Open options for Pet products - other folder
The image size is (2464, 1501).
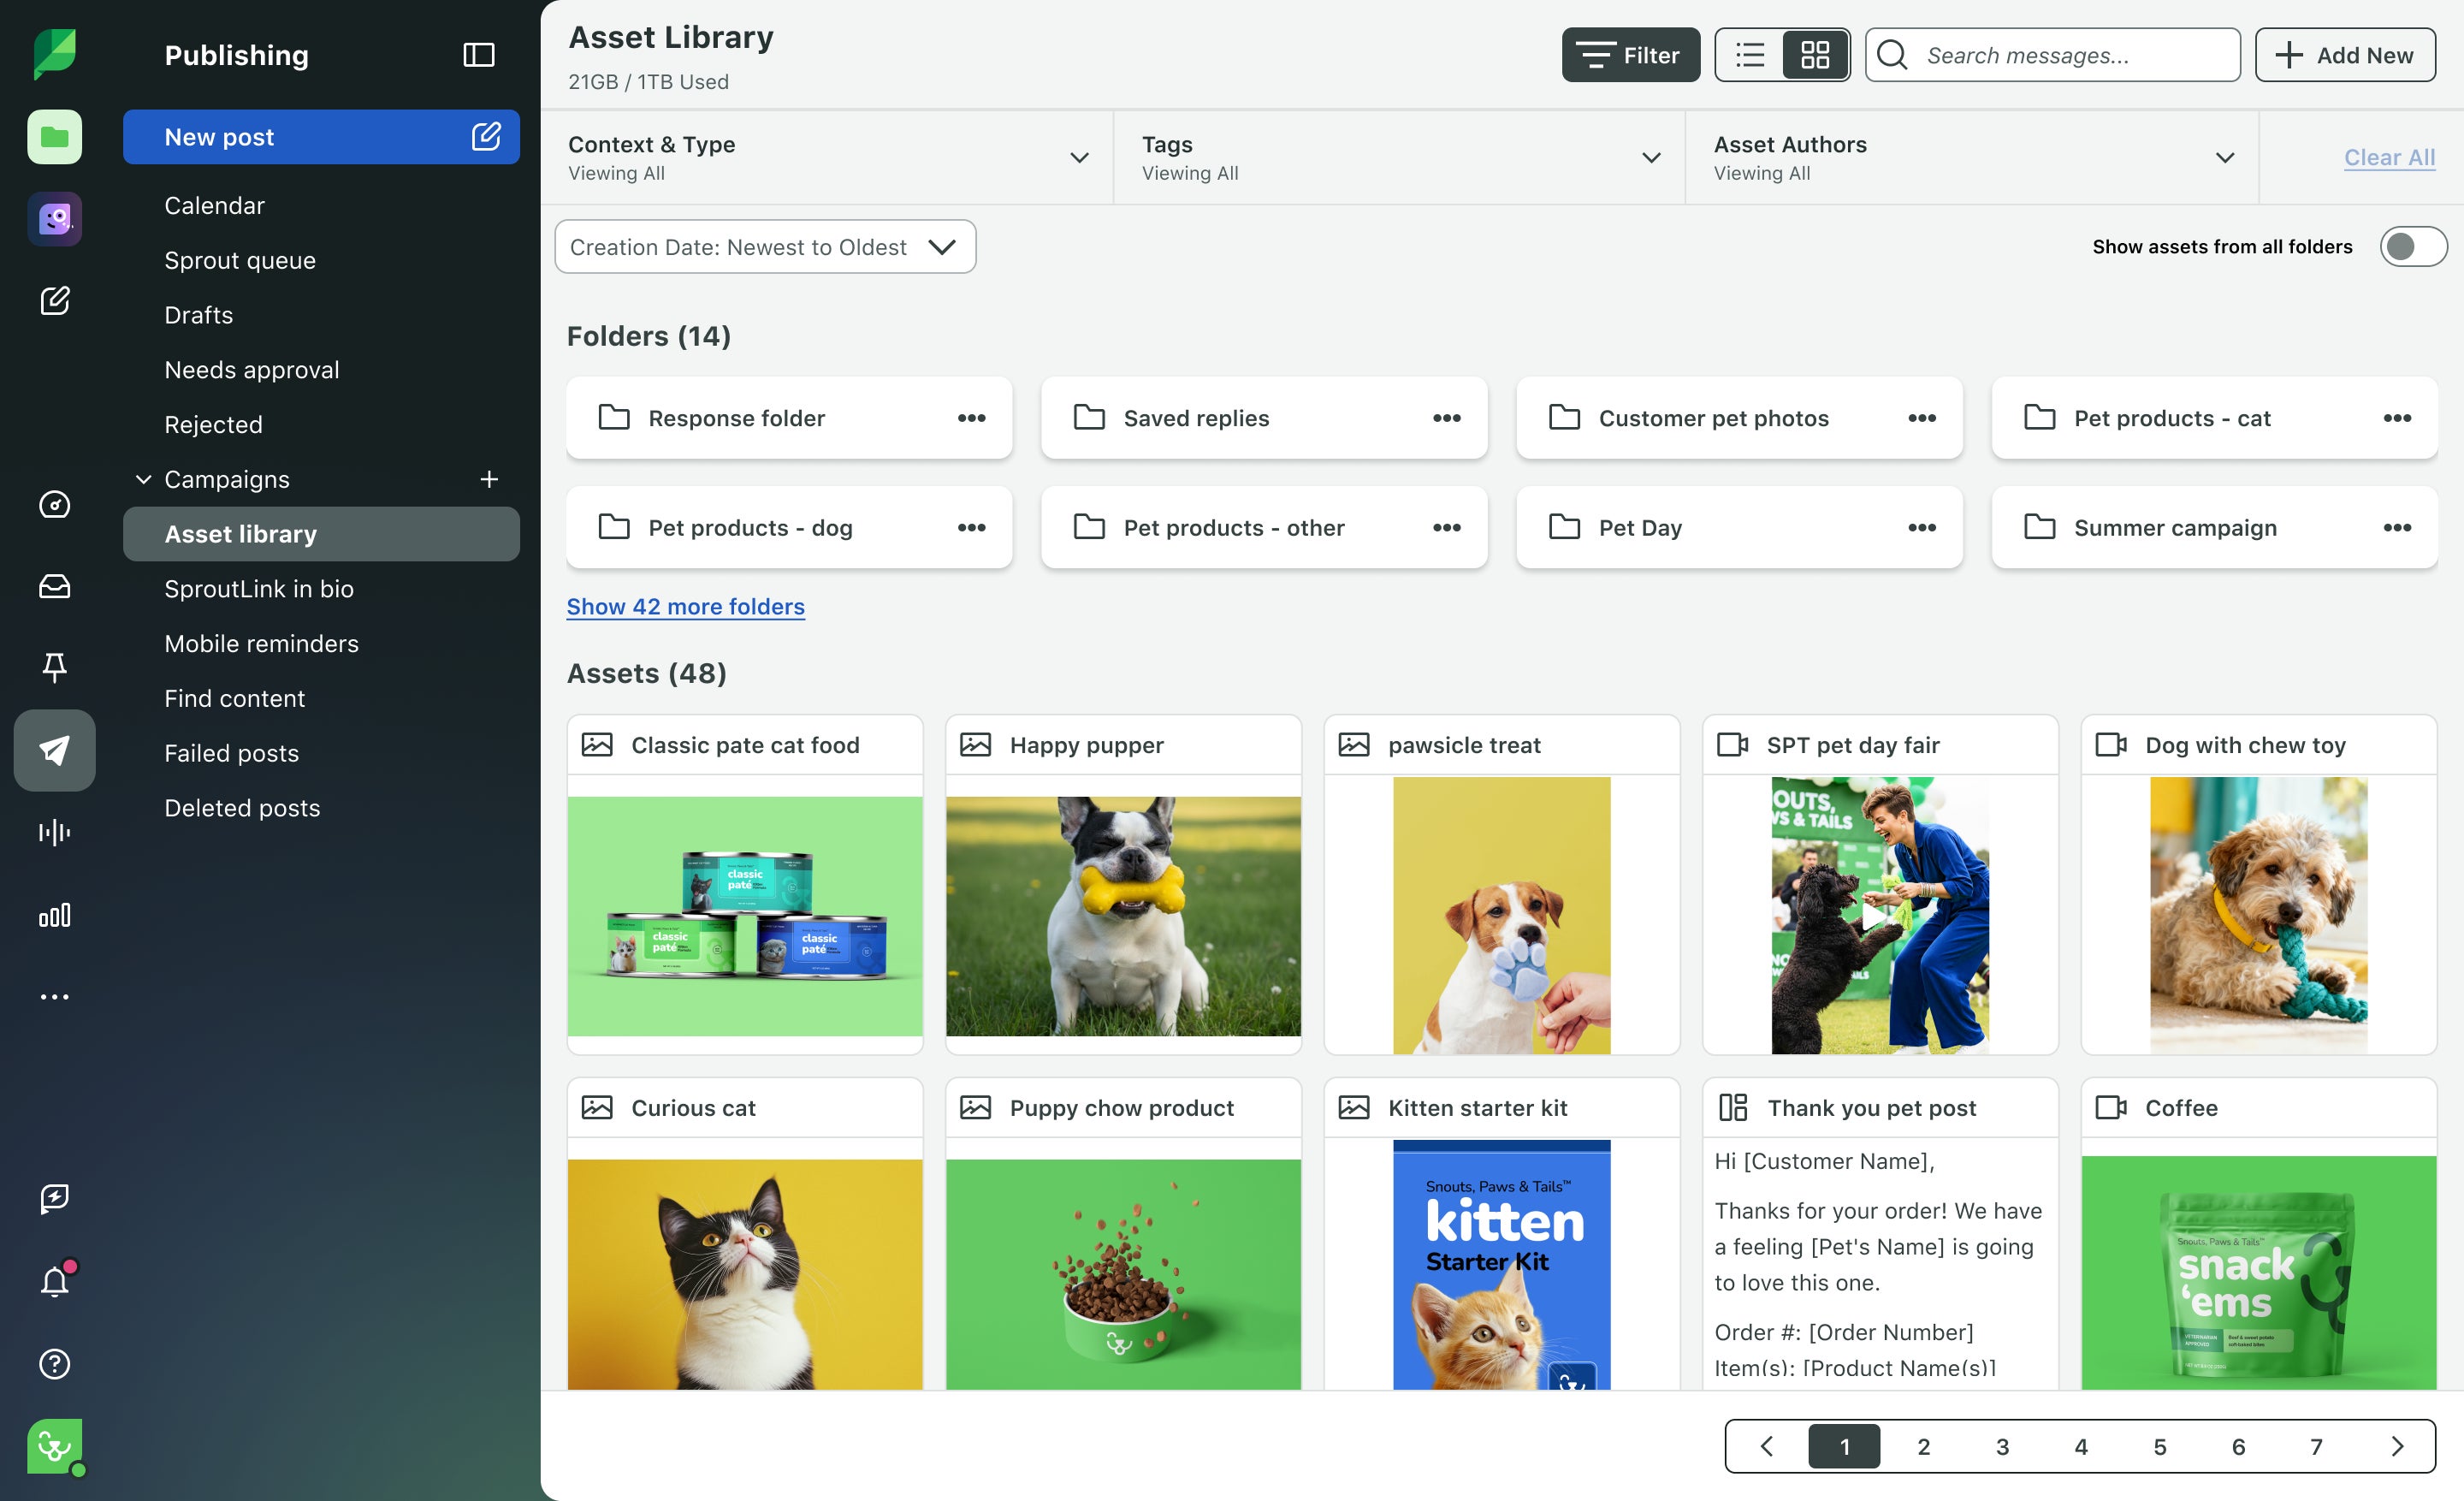click(1446, 527)
